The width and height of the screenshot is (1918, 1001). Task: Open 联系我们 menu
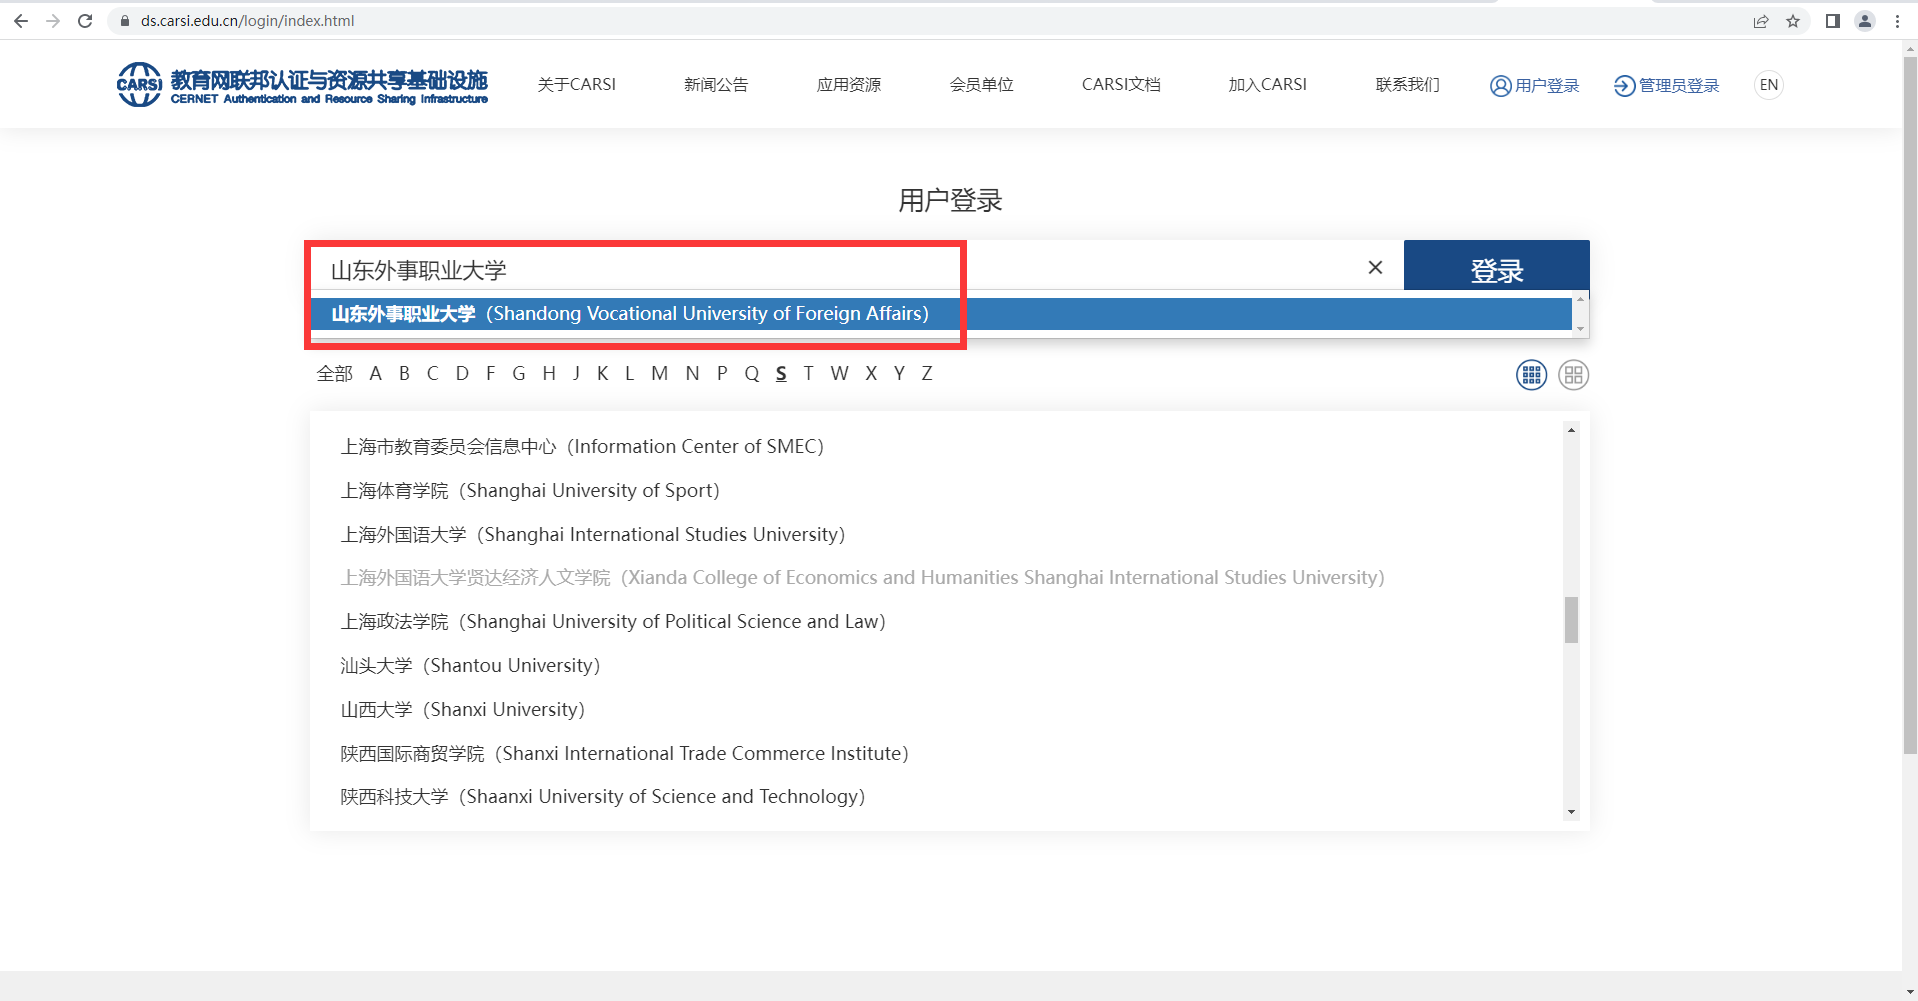tap(1408, 85)
